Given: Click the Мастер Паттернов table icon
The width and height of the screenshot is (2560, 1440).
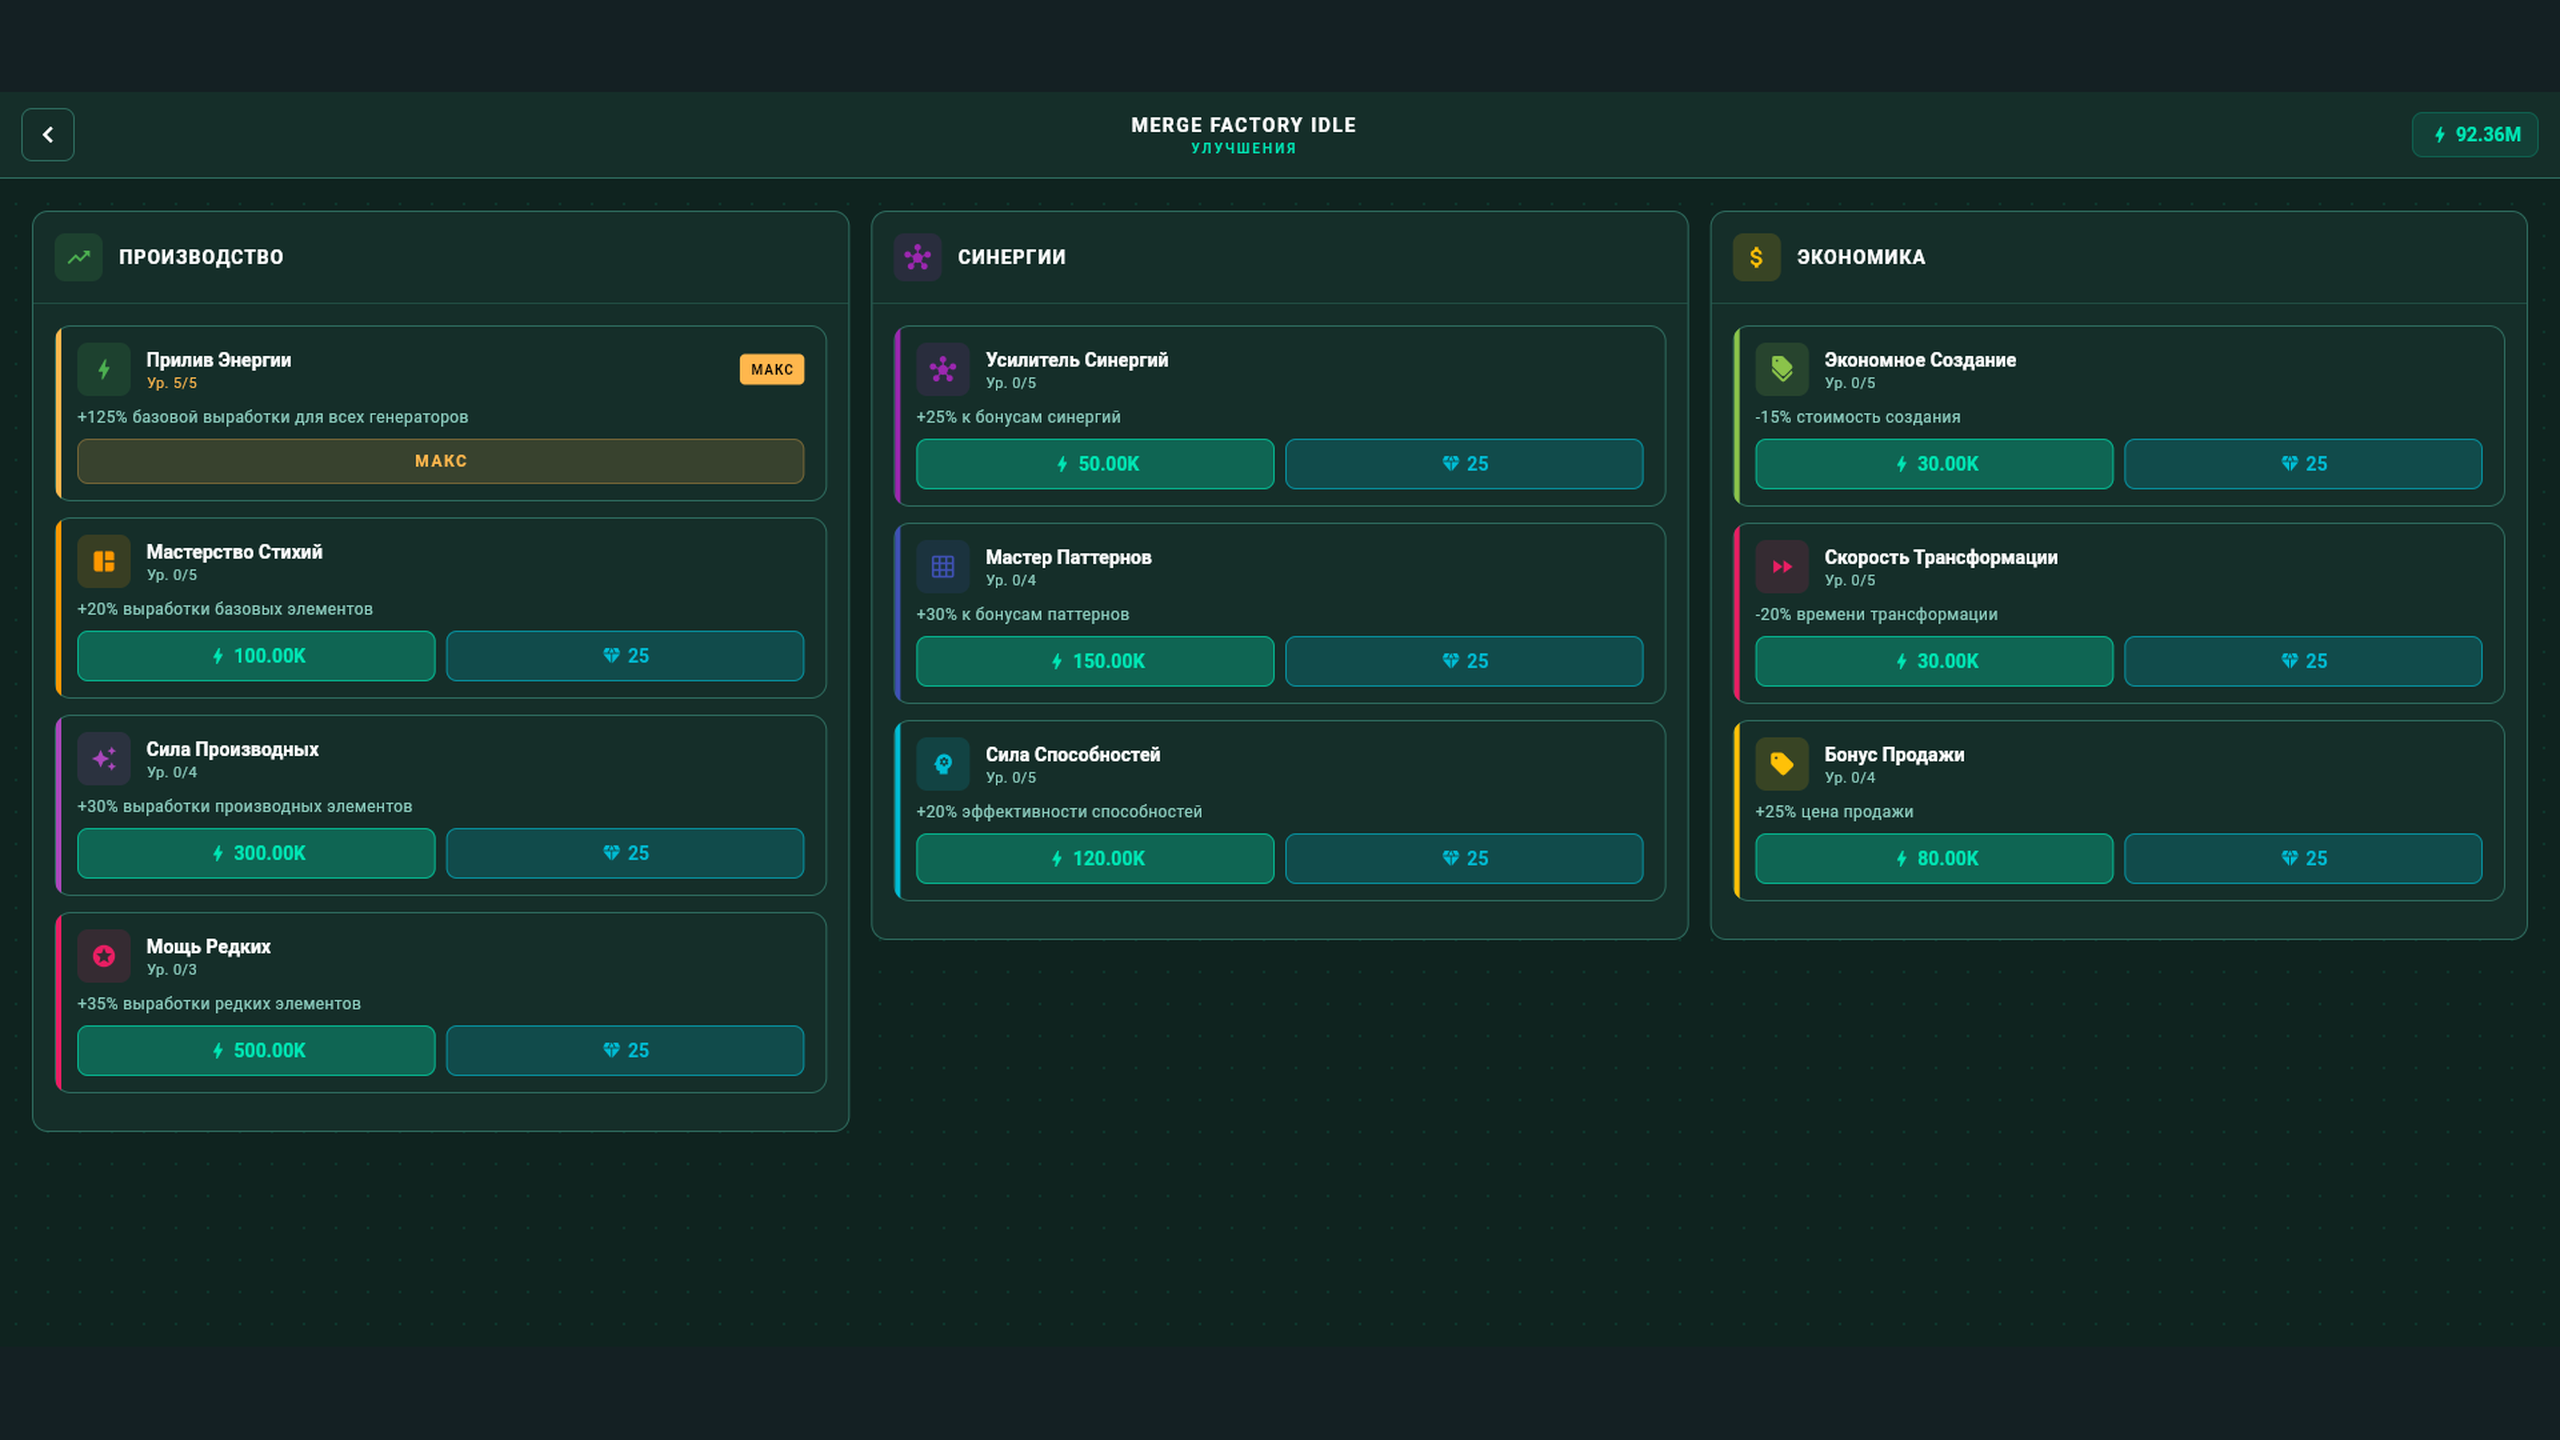Looking at the screenshot, I should coord(942,566).
